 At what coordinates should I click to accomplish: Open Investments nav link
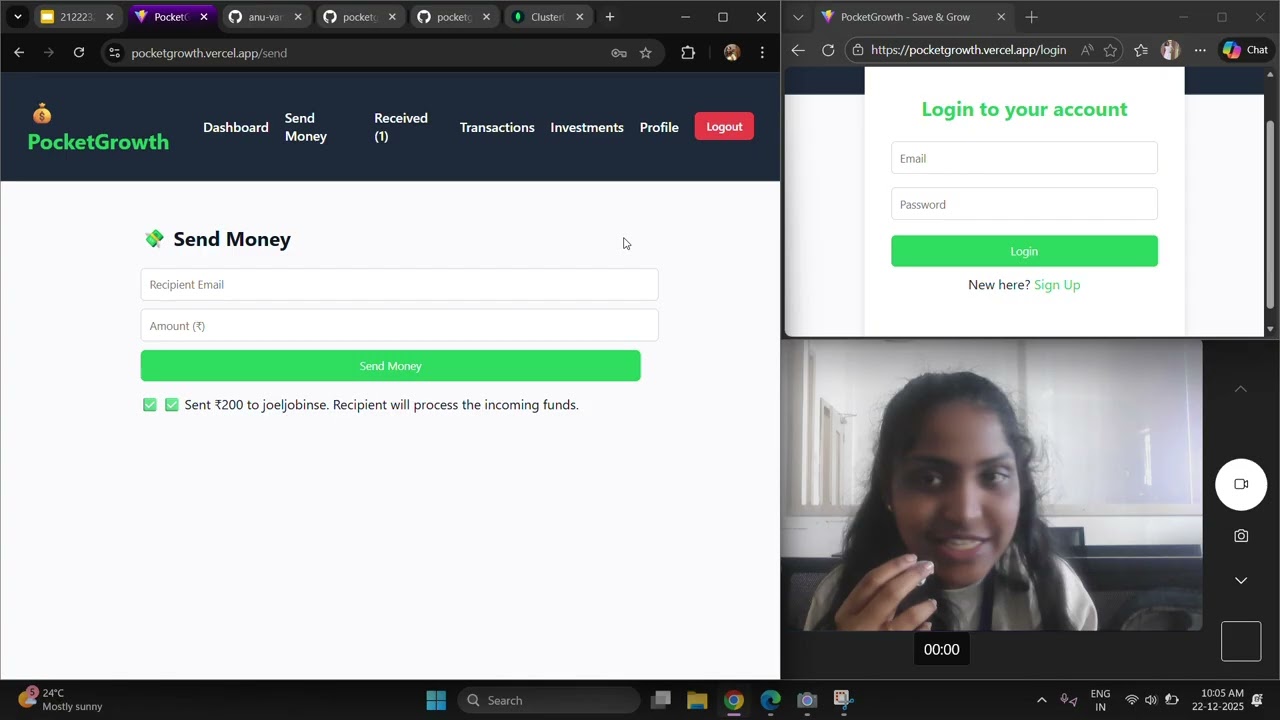coord(587,127)
